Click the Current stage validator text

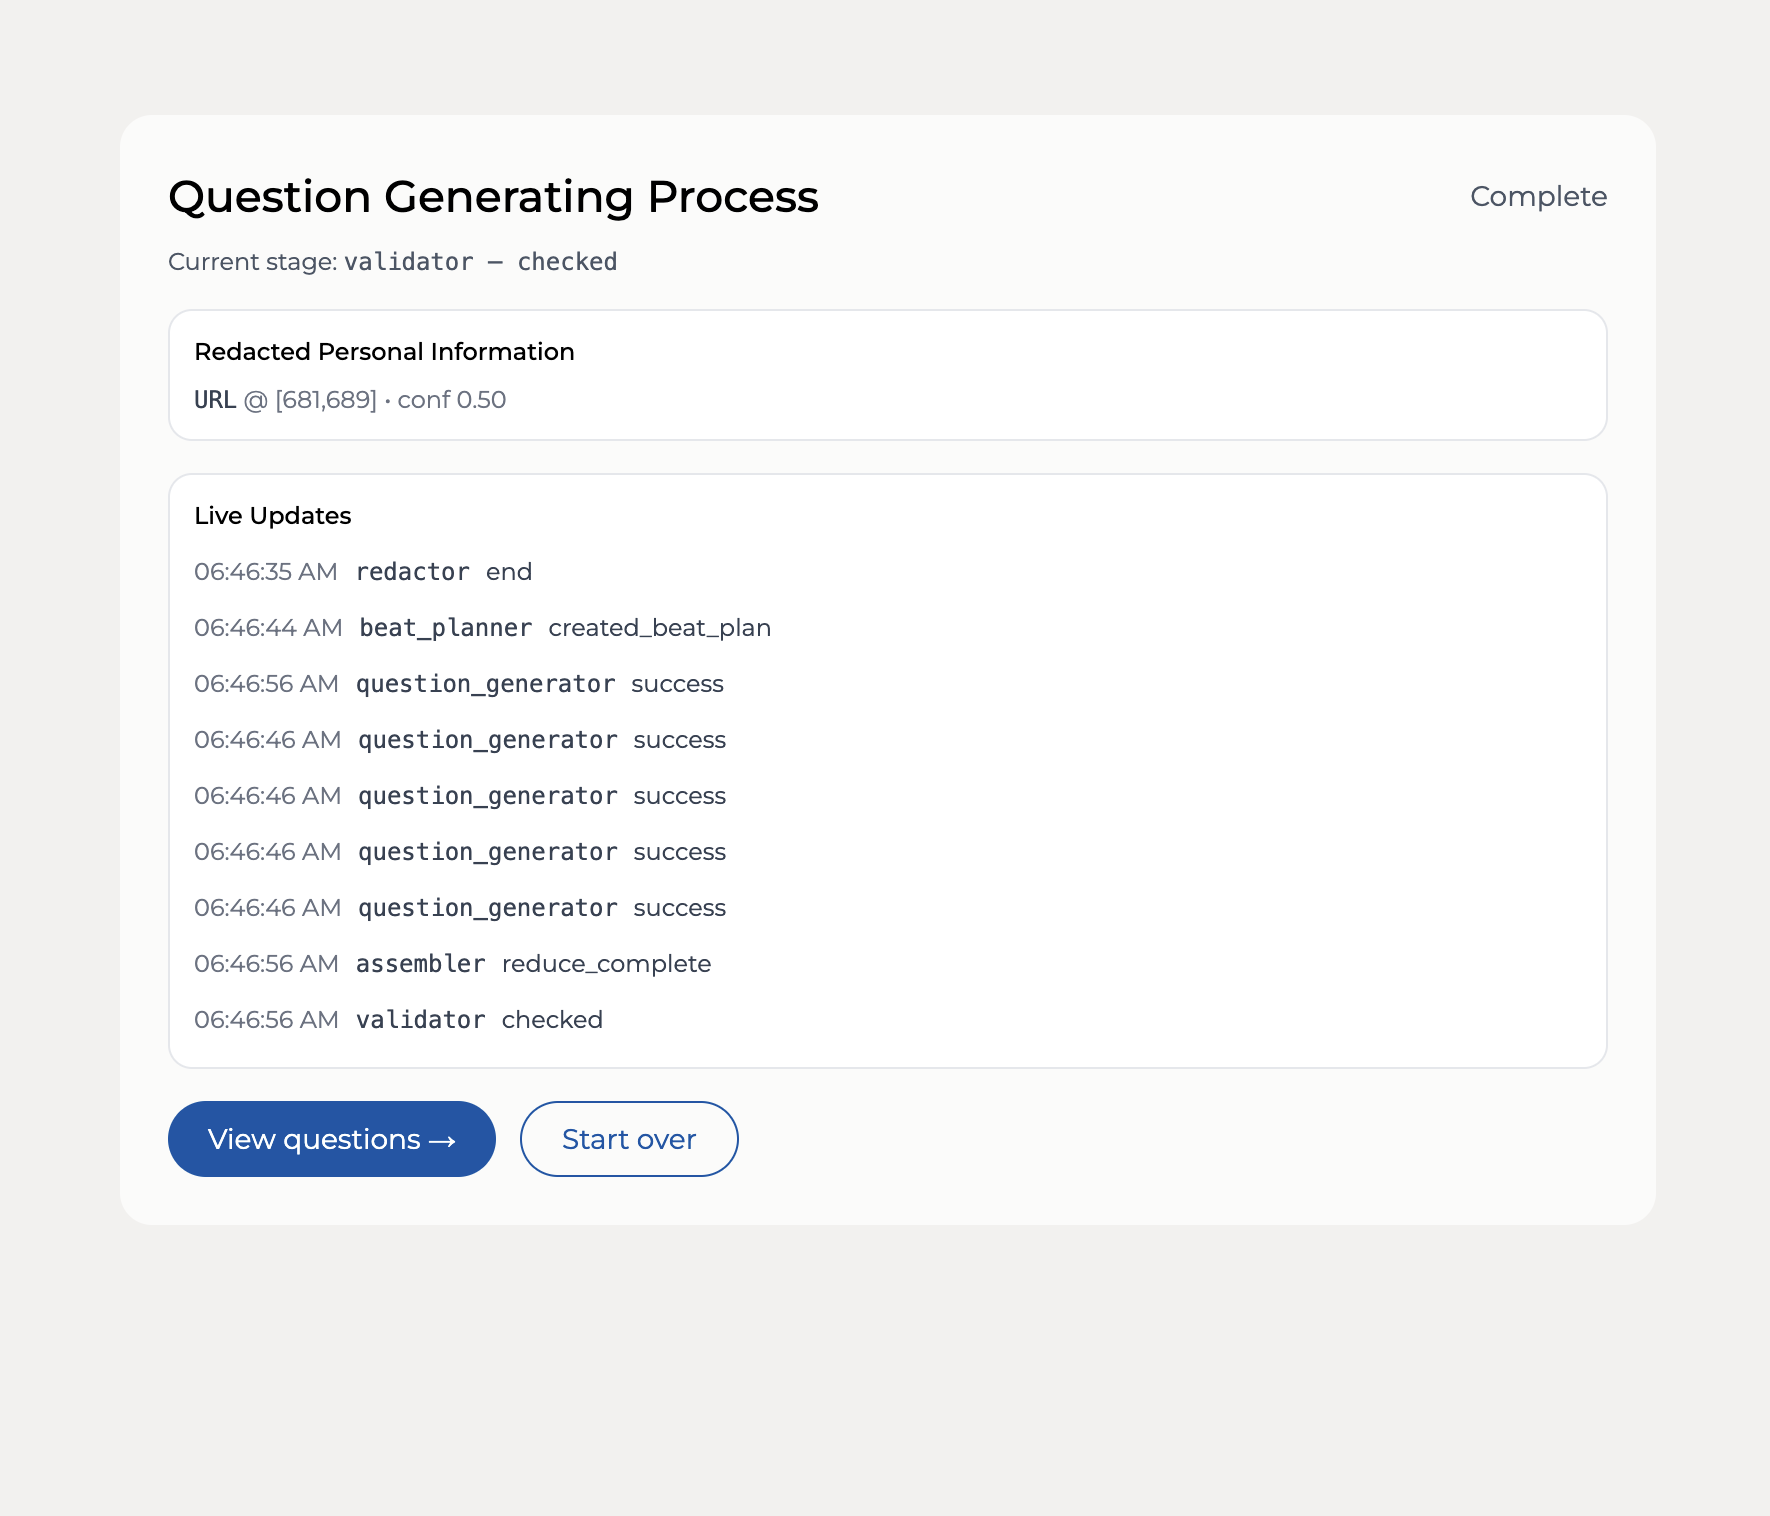point(408,262)
